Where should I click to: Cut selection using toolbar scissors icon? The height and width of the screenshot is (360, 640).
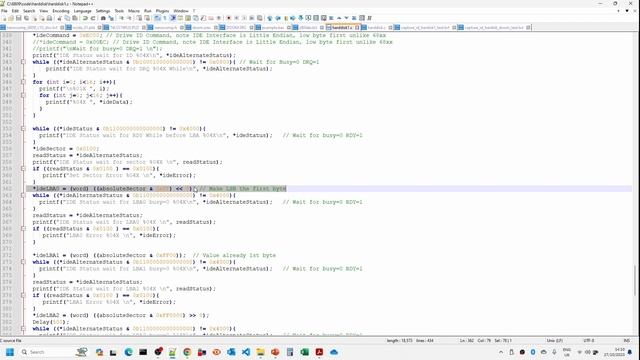tap(60, 18)
